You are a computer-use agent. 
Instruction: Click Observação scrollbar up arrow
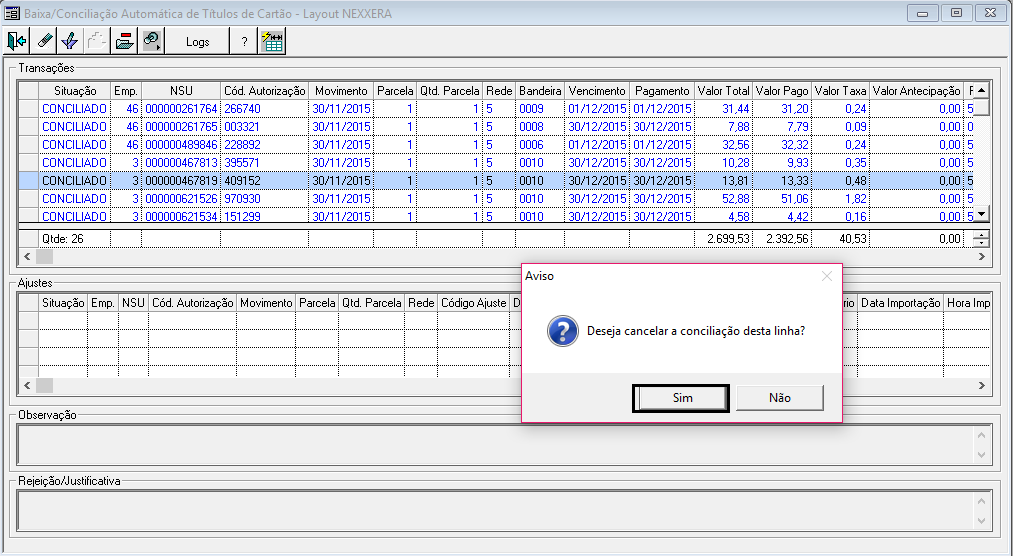[981, 435]
